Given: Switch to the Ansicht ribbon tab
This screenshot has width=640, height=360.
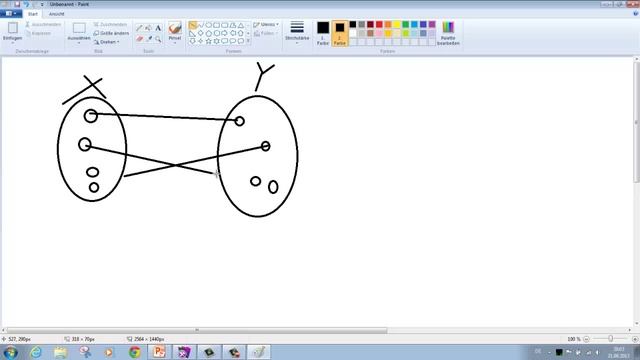Looking at the screenshot, I should 56,14.
